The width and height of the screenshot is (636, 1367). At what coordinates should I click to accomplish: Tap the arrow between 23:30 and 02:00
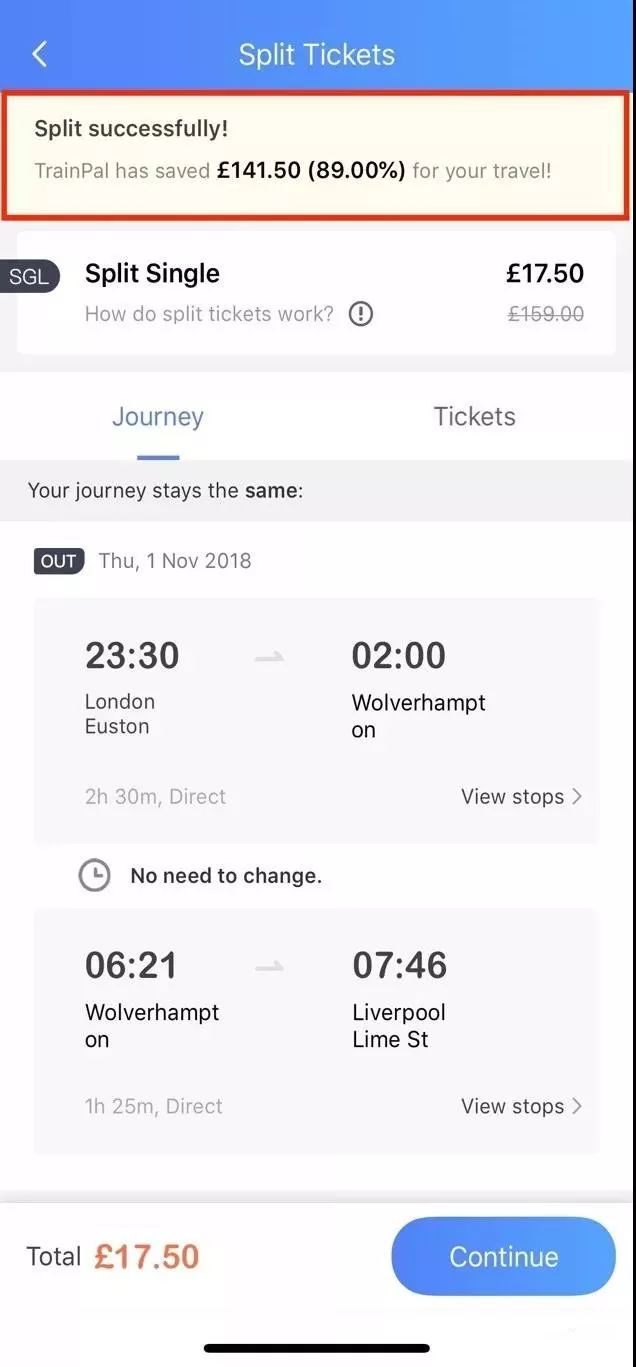tap(269, 657)
